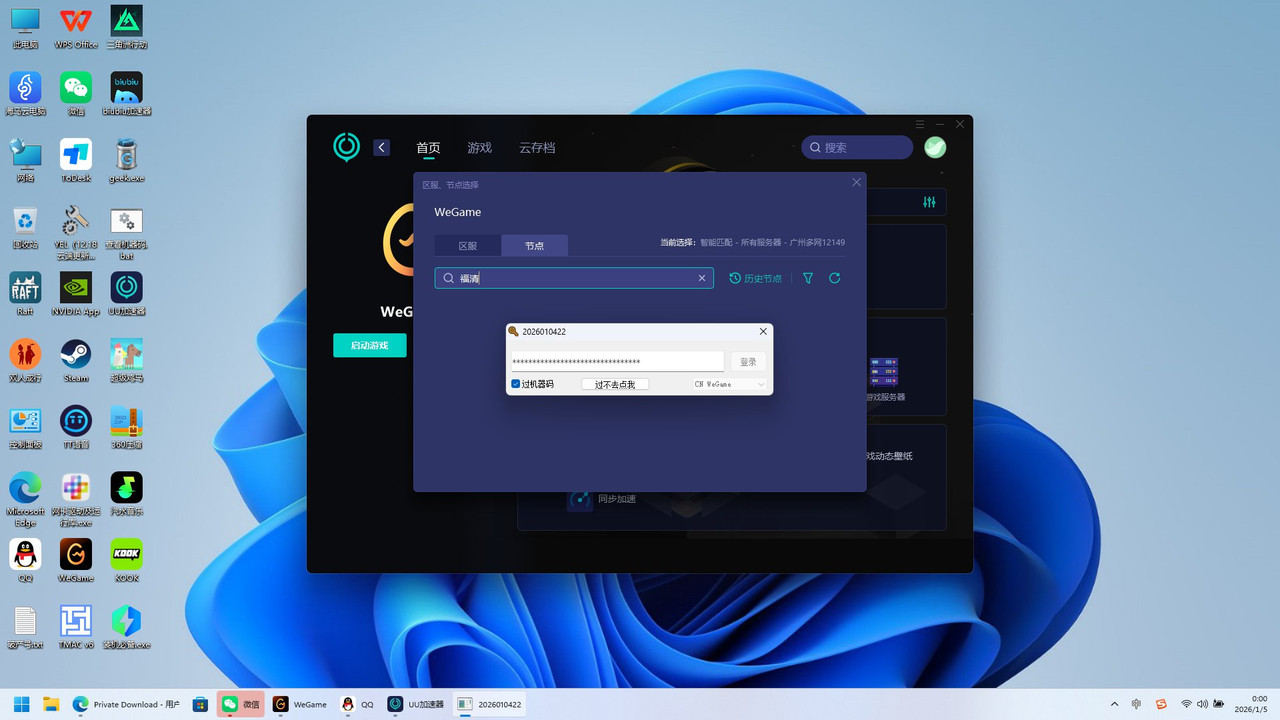Open 此电脑 This PC desktop icon
The image size is (1280, 720).
25,28
